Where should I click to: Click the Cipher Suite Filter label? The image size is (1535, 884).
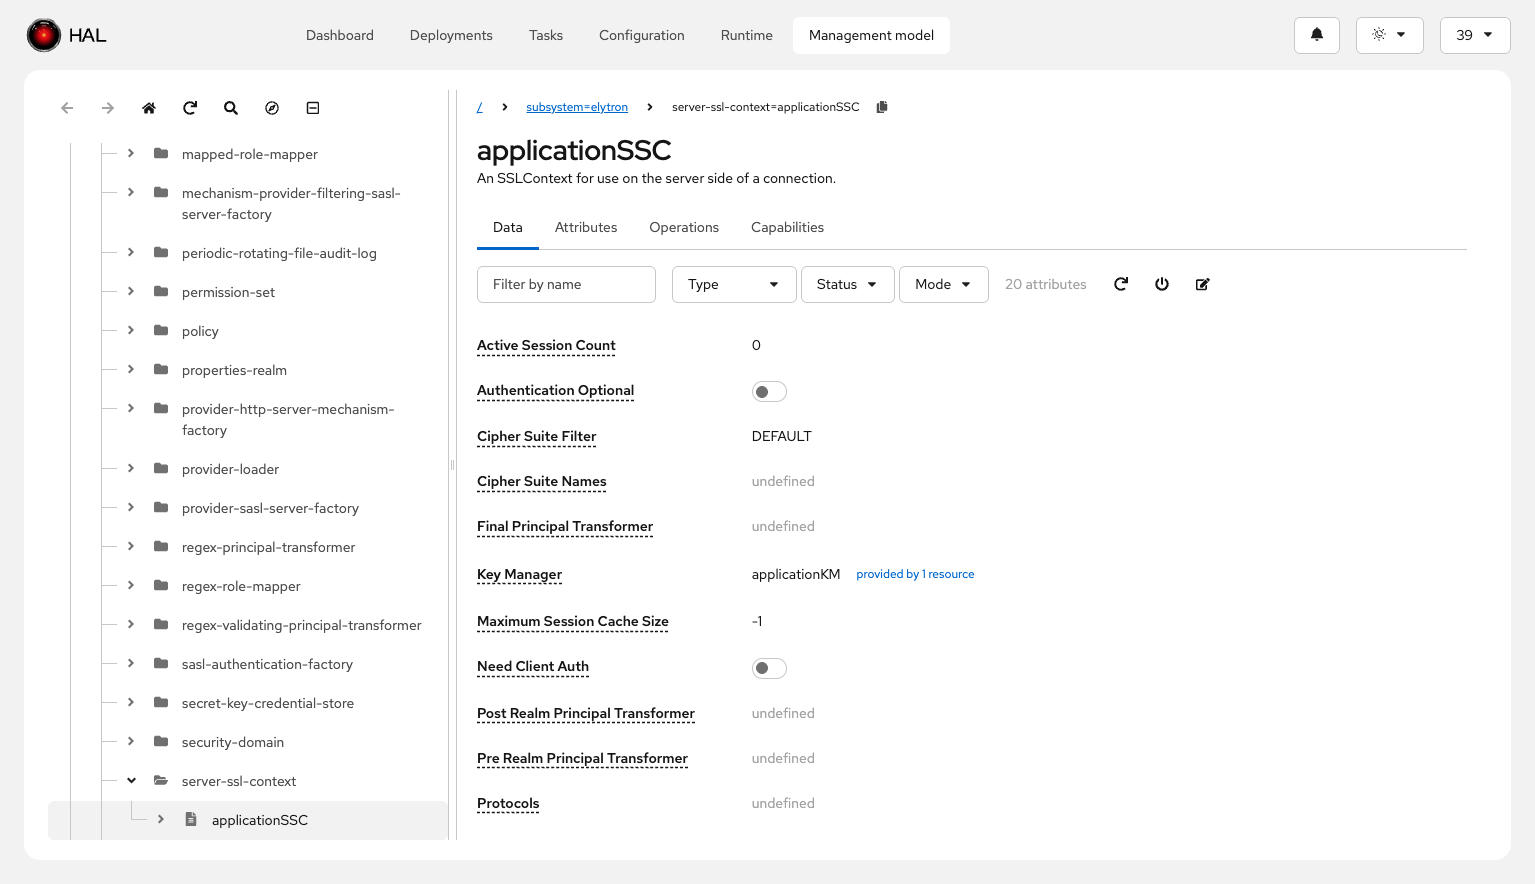536,436
